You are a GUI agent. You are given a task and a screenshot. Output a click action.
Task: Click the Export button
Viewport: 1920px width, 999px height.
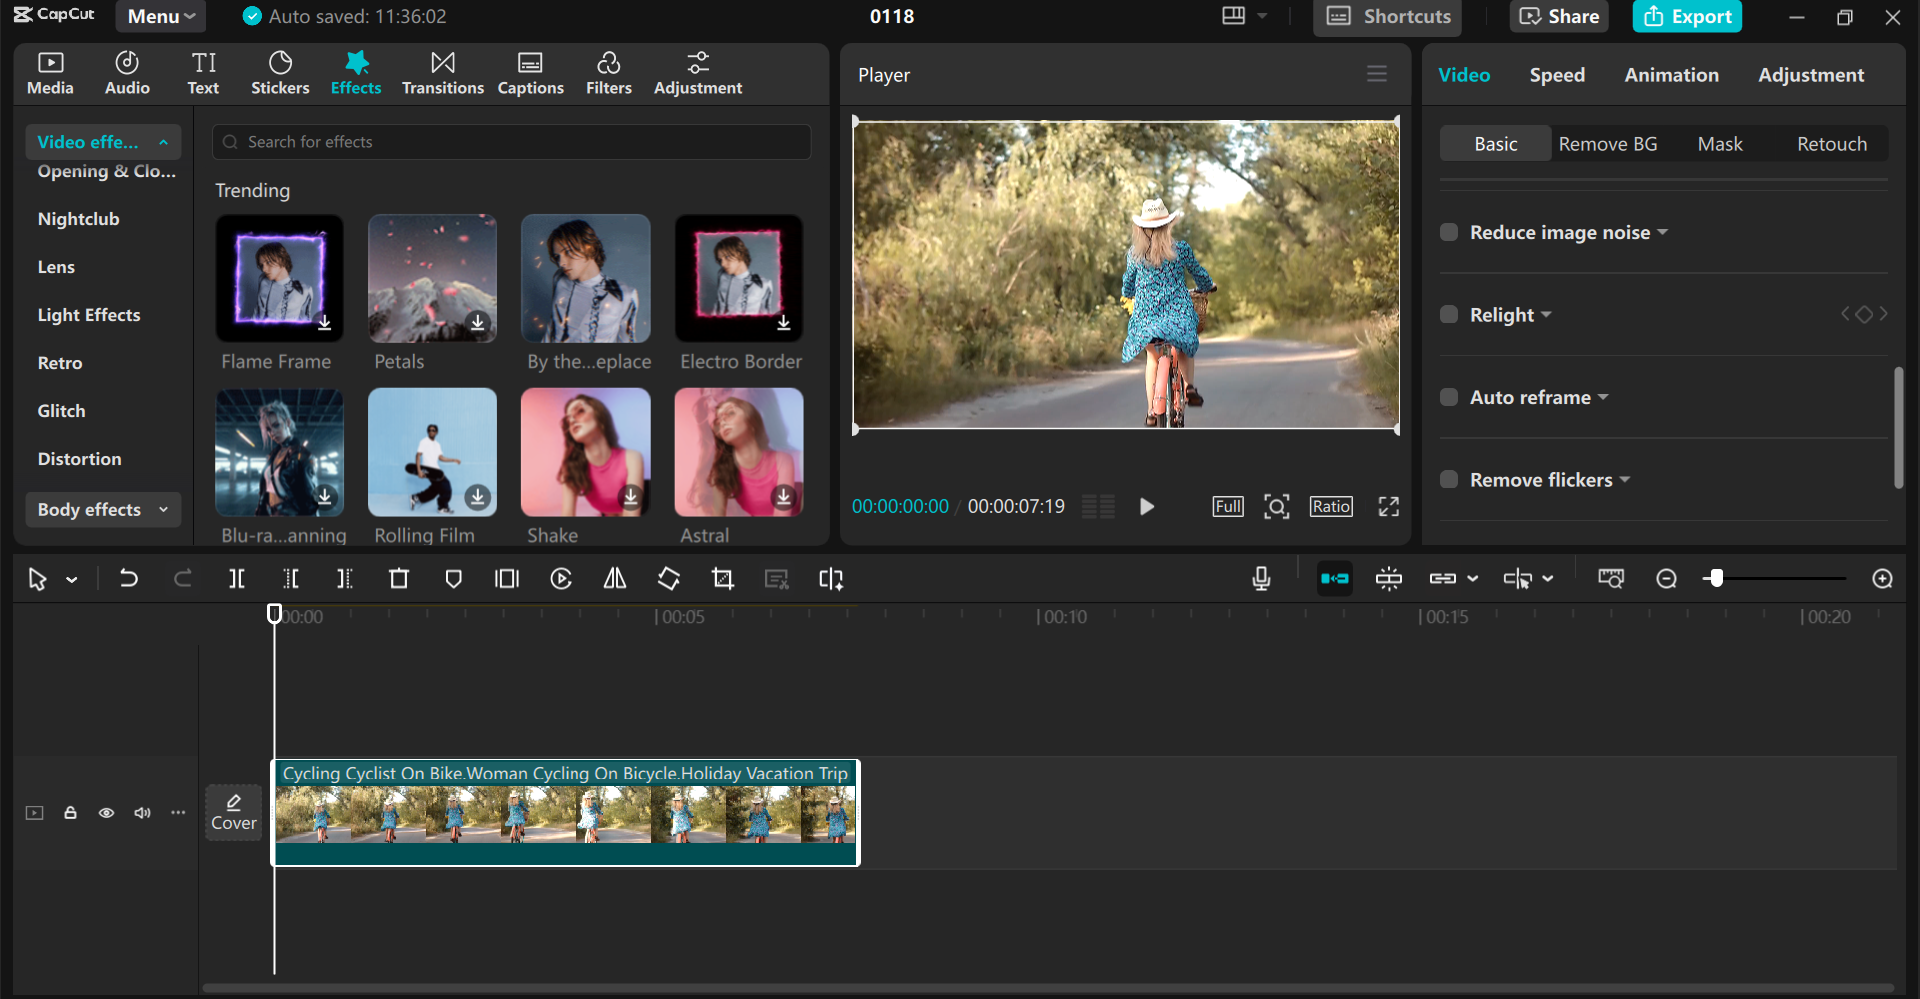pyautogui.click(x=1687, y=16)
